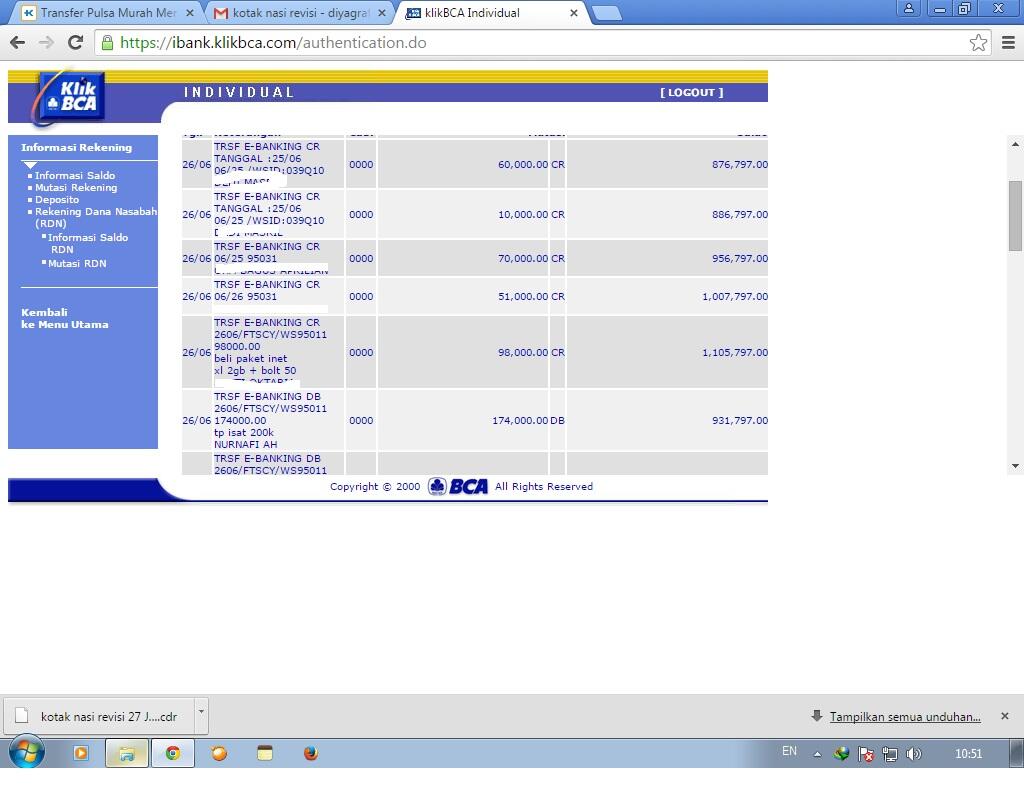The image size is (1024, 809).
Task: Open Windows Explorer from the taskbar
Action: 127,753
